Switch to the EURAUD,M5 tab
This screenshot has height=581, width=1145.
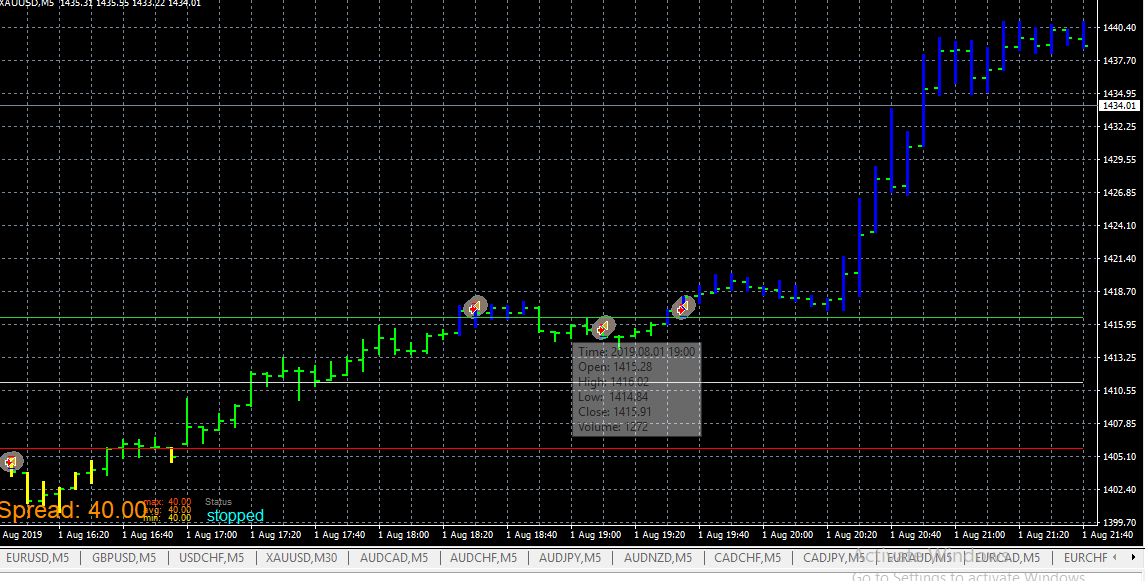(919, 558)
